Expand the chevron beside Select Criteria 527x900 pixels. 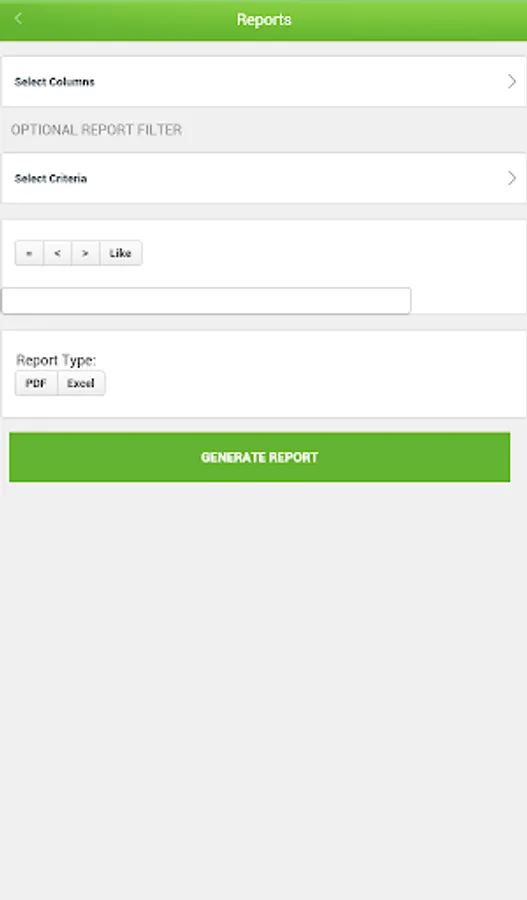click(512, 178)
